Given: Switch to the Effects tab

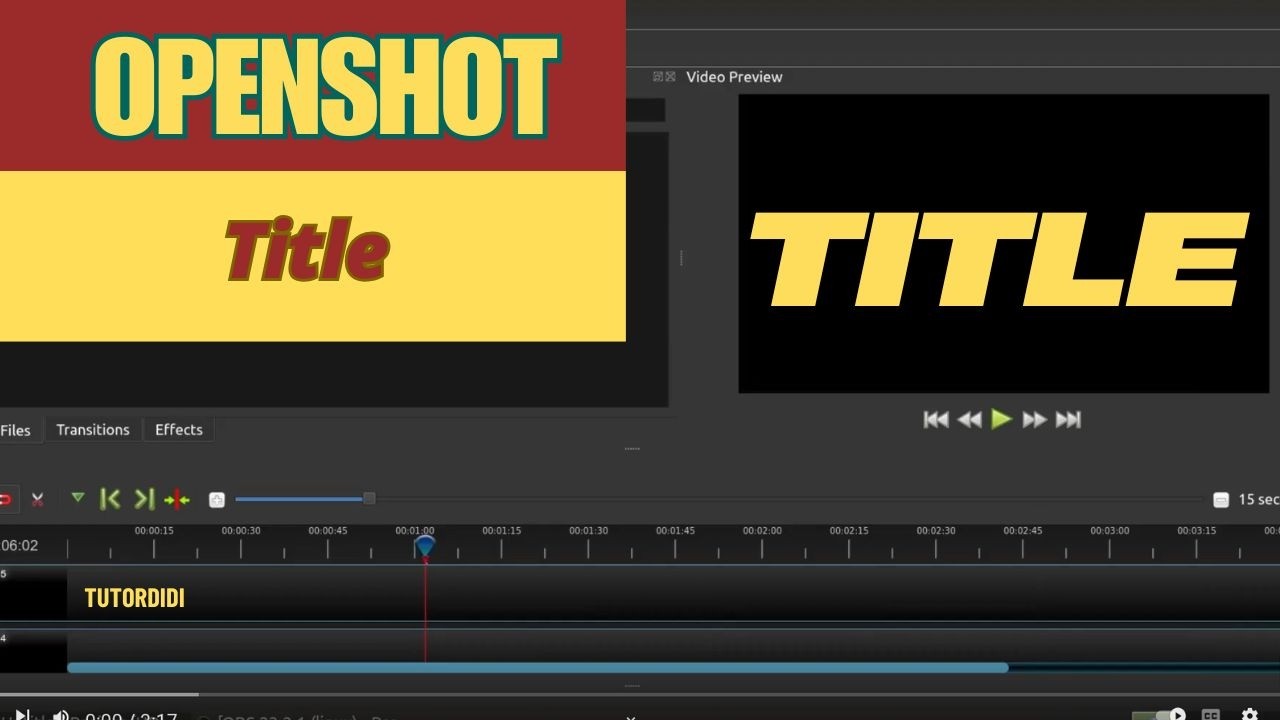Looking at the screenshot, I should pos(179,430).
